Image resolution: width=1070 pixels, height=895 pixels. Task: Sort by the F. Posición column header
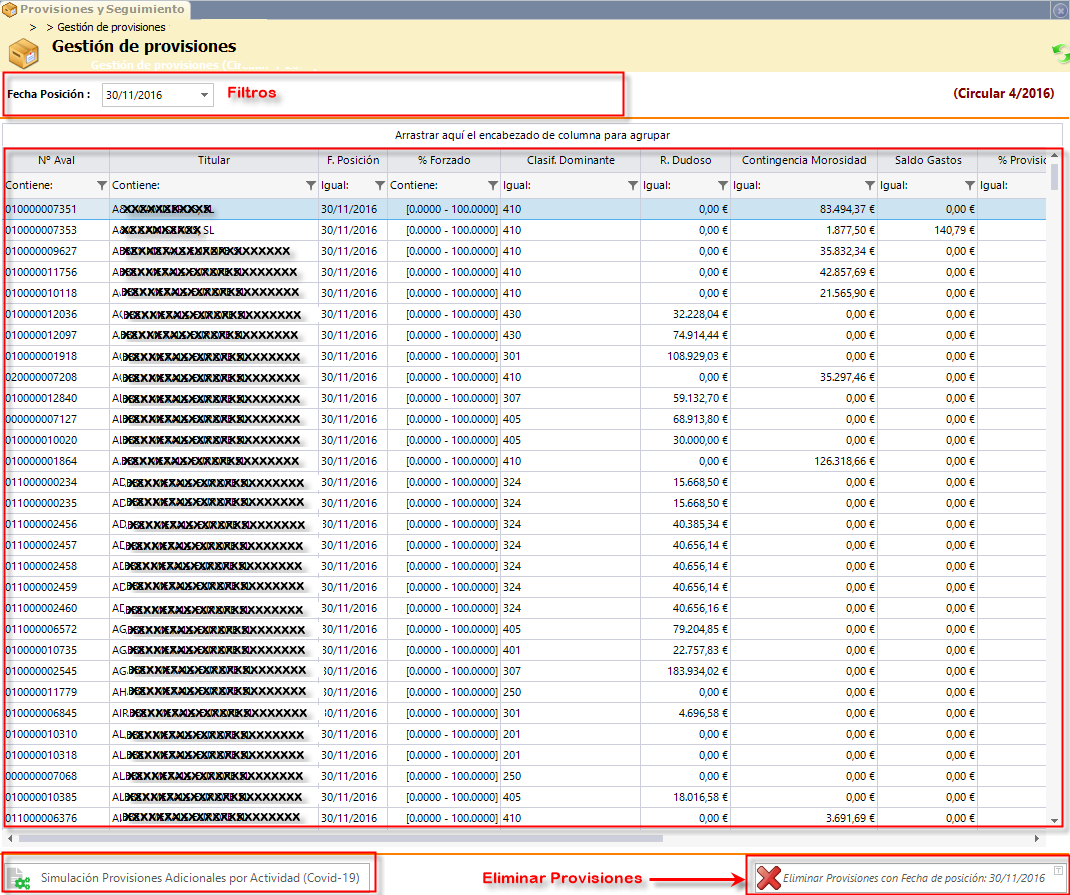pyautogui.click(x=353, y=160)
